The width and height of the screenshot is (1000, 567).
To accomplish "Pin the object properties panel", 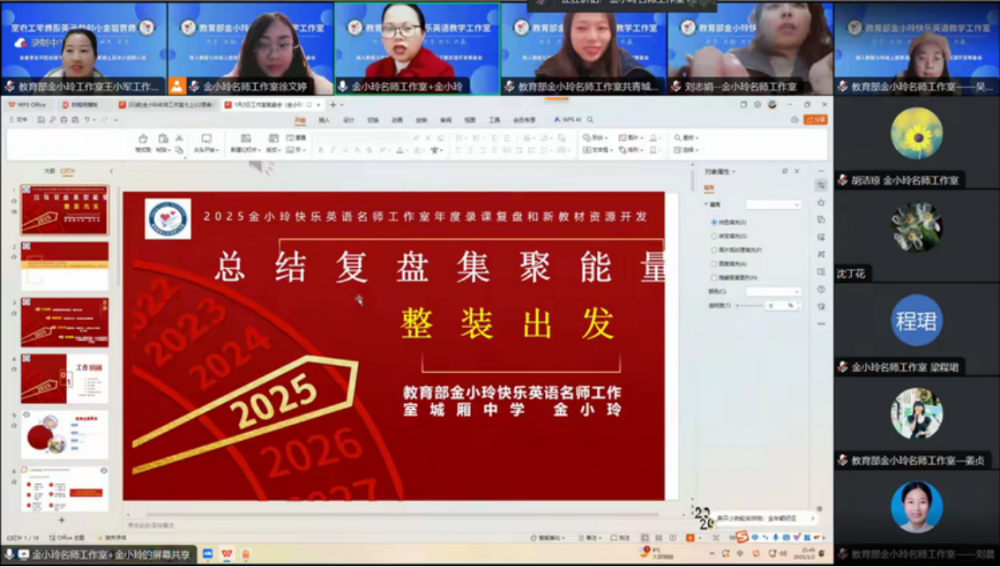I will 785,171.
